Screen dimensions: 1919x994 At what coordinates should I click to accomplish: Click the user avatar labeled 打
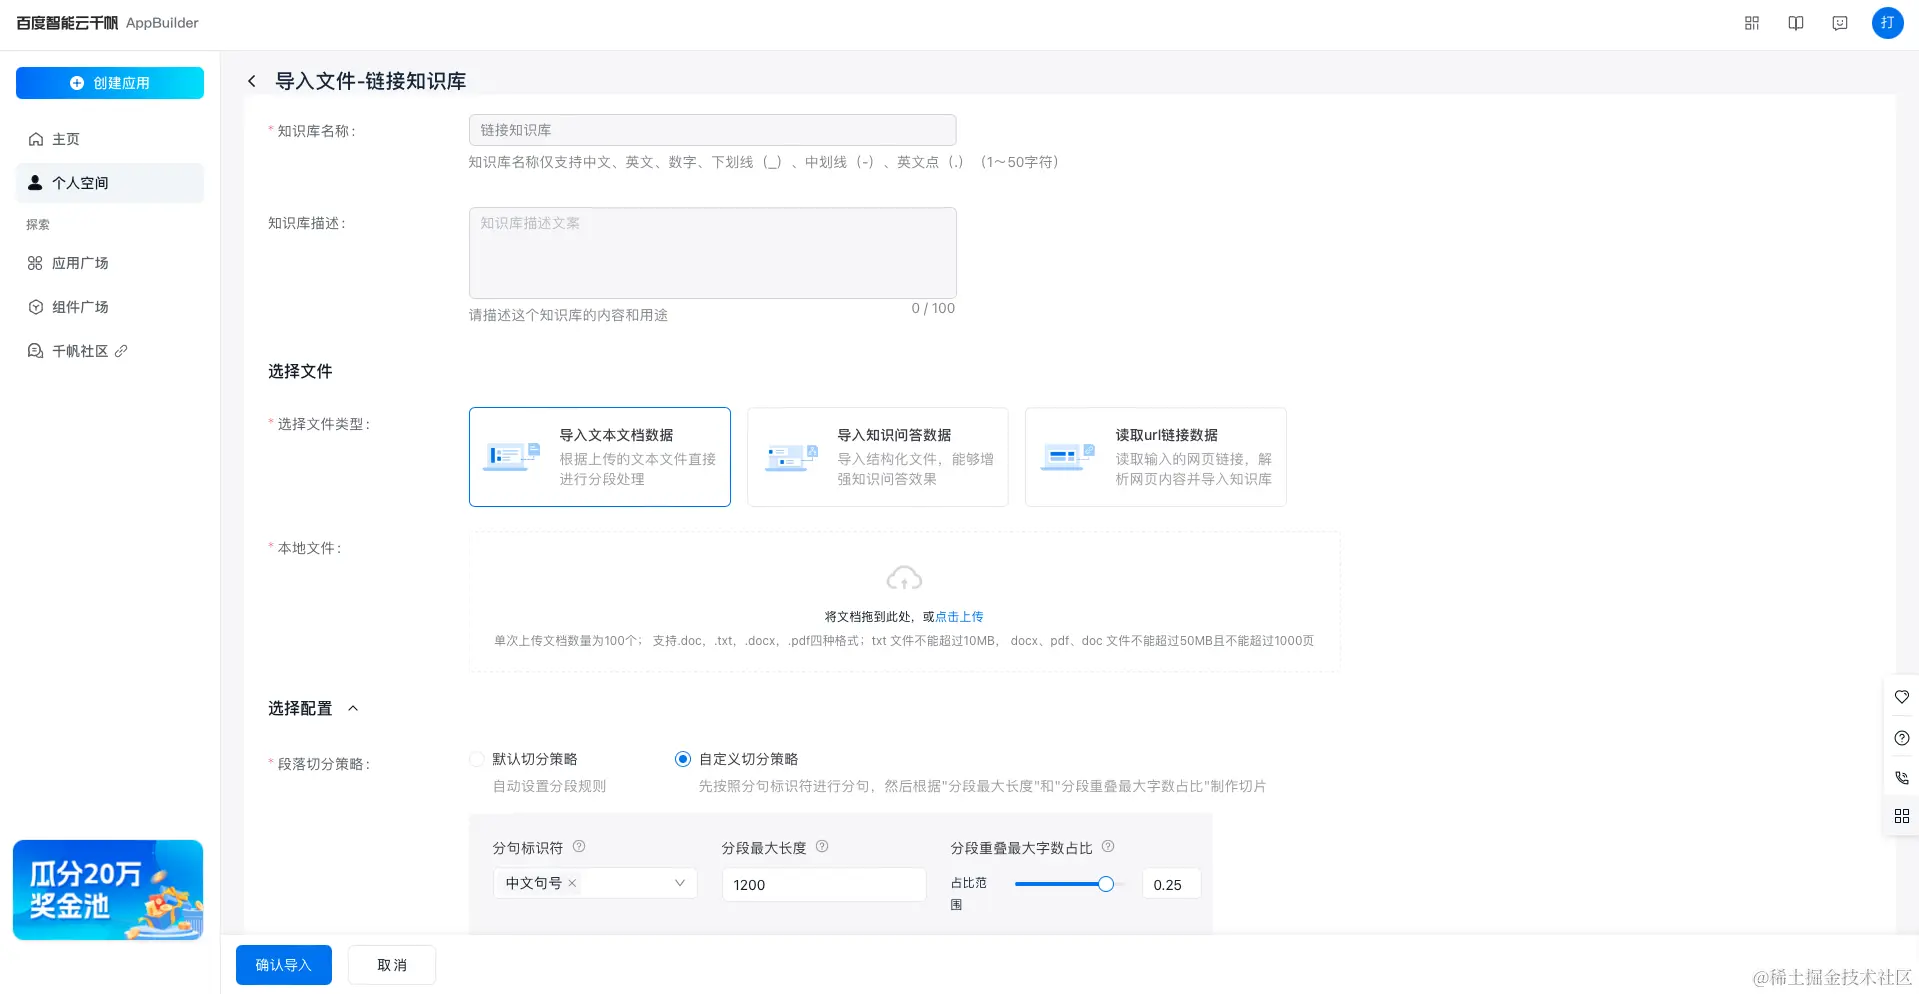1887,23
